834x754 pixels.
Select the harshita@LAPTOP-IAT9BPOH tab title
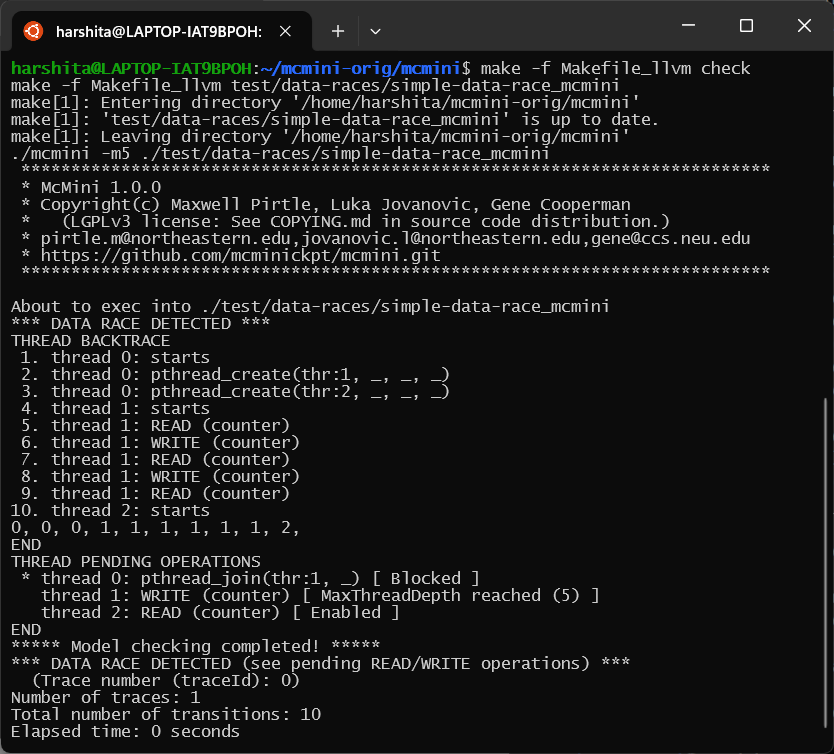[x=159, y=32]
